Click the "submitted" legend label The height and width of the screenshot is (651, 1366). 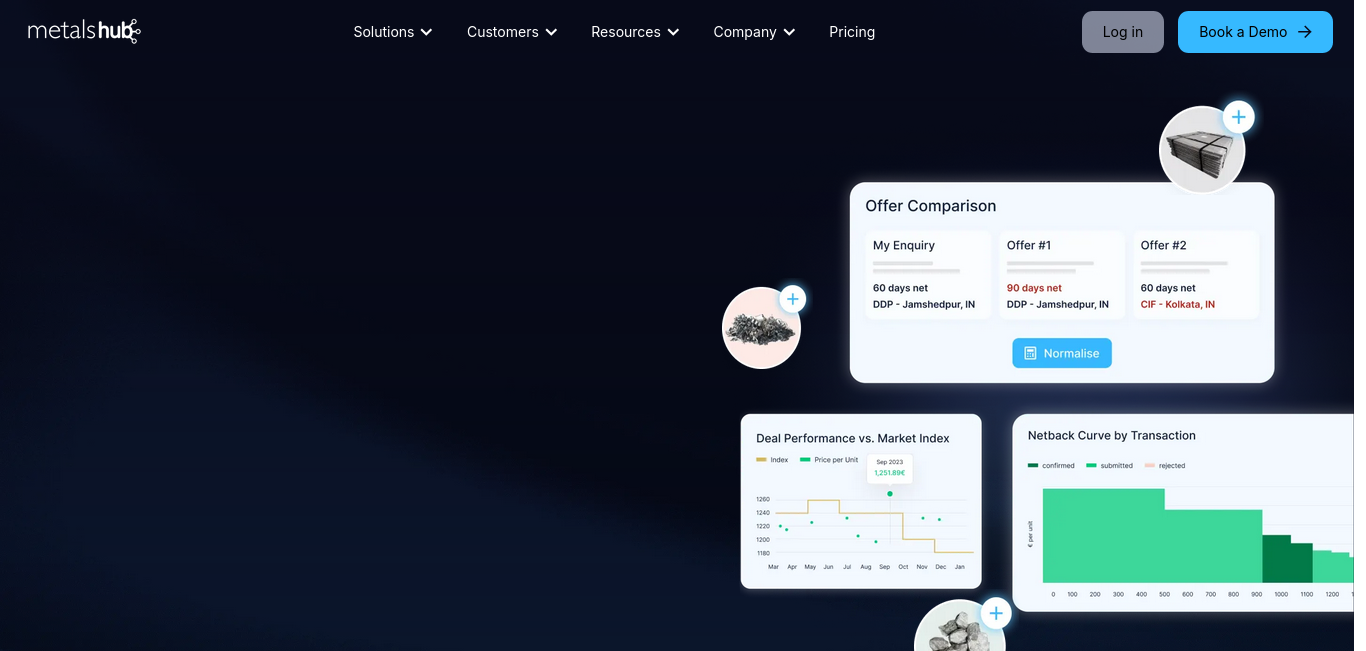(1117, 466)
